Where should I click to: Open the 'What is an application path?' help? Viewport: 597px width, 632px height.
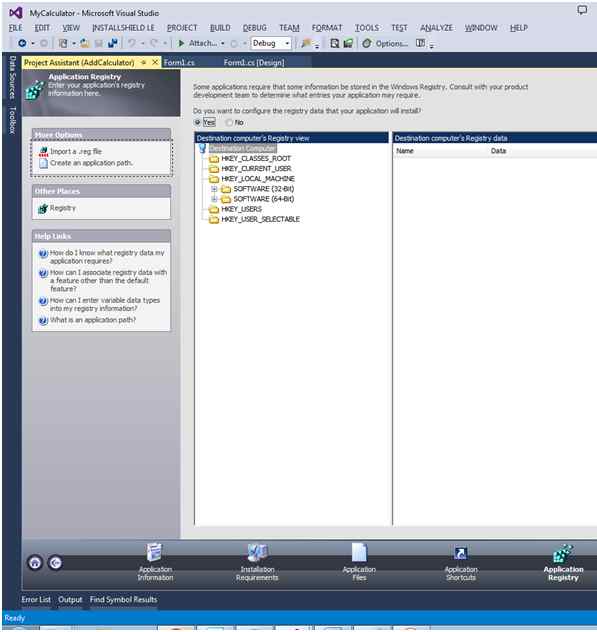click(93, 320)
